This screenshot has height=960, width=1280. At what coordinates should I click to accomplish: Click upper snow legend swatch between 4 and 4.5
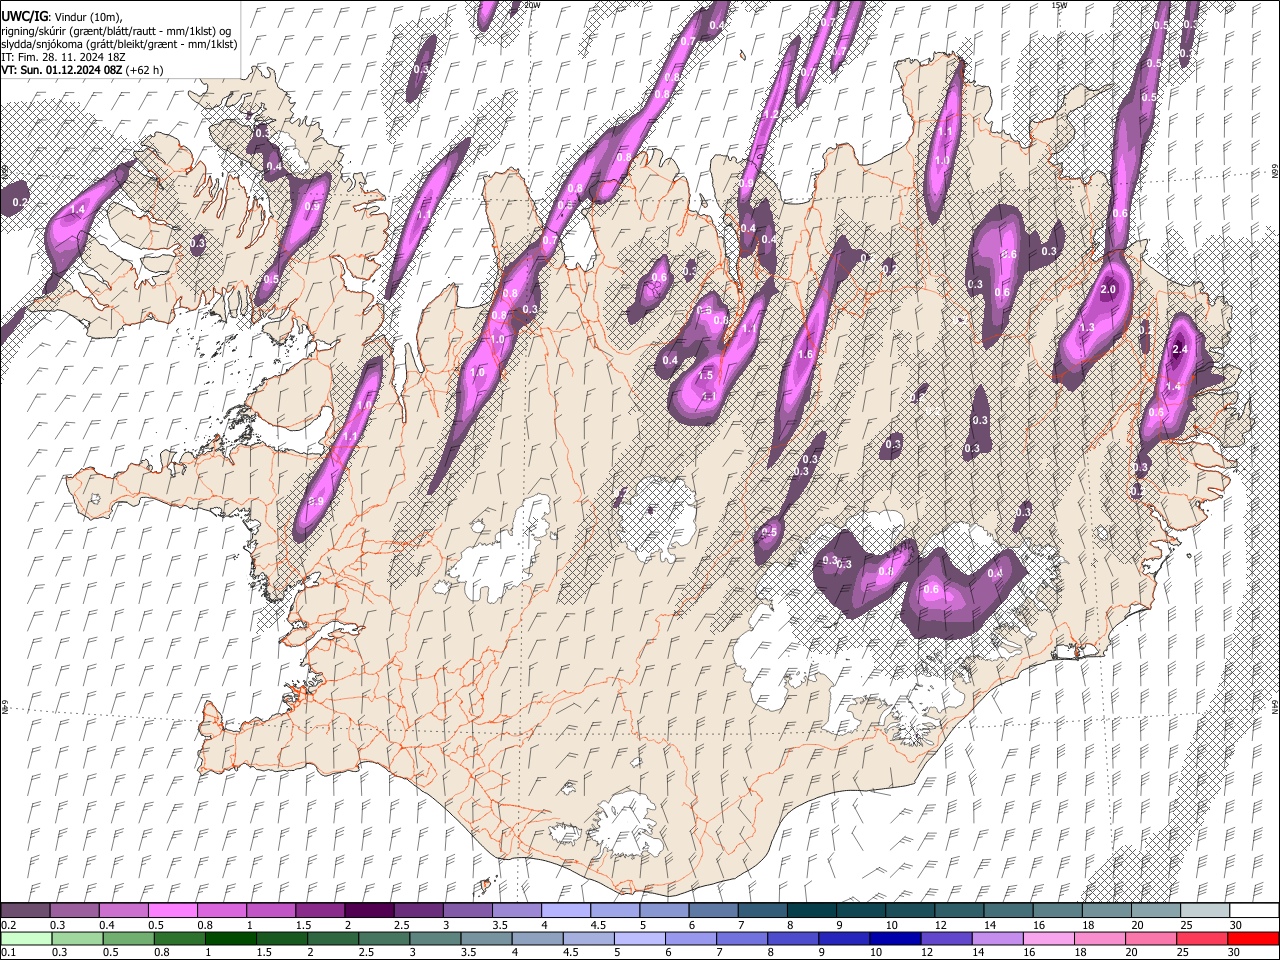(565, 910)
